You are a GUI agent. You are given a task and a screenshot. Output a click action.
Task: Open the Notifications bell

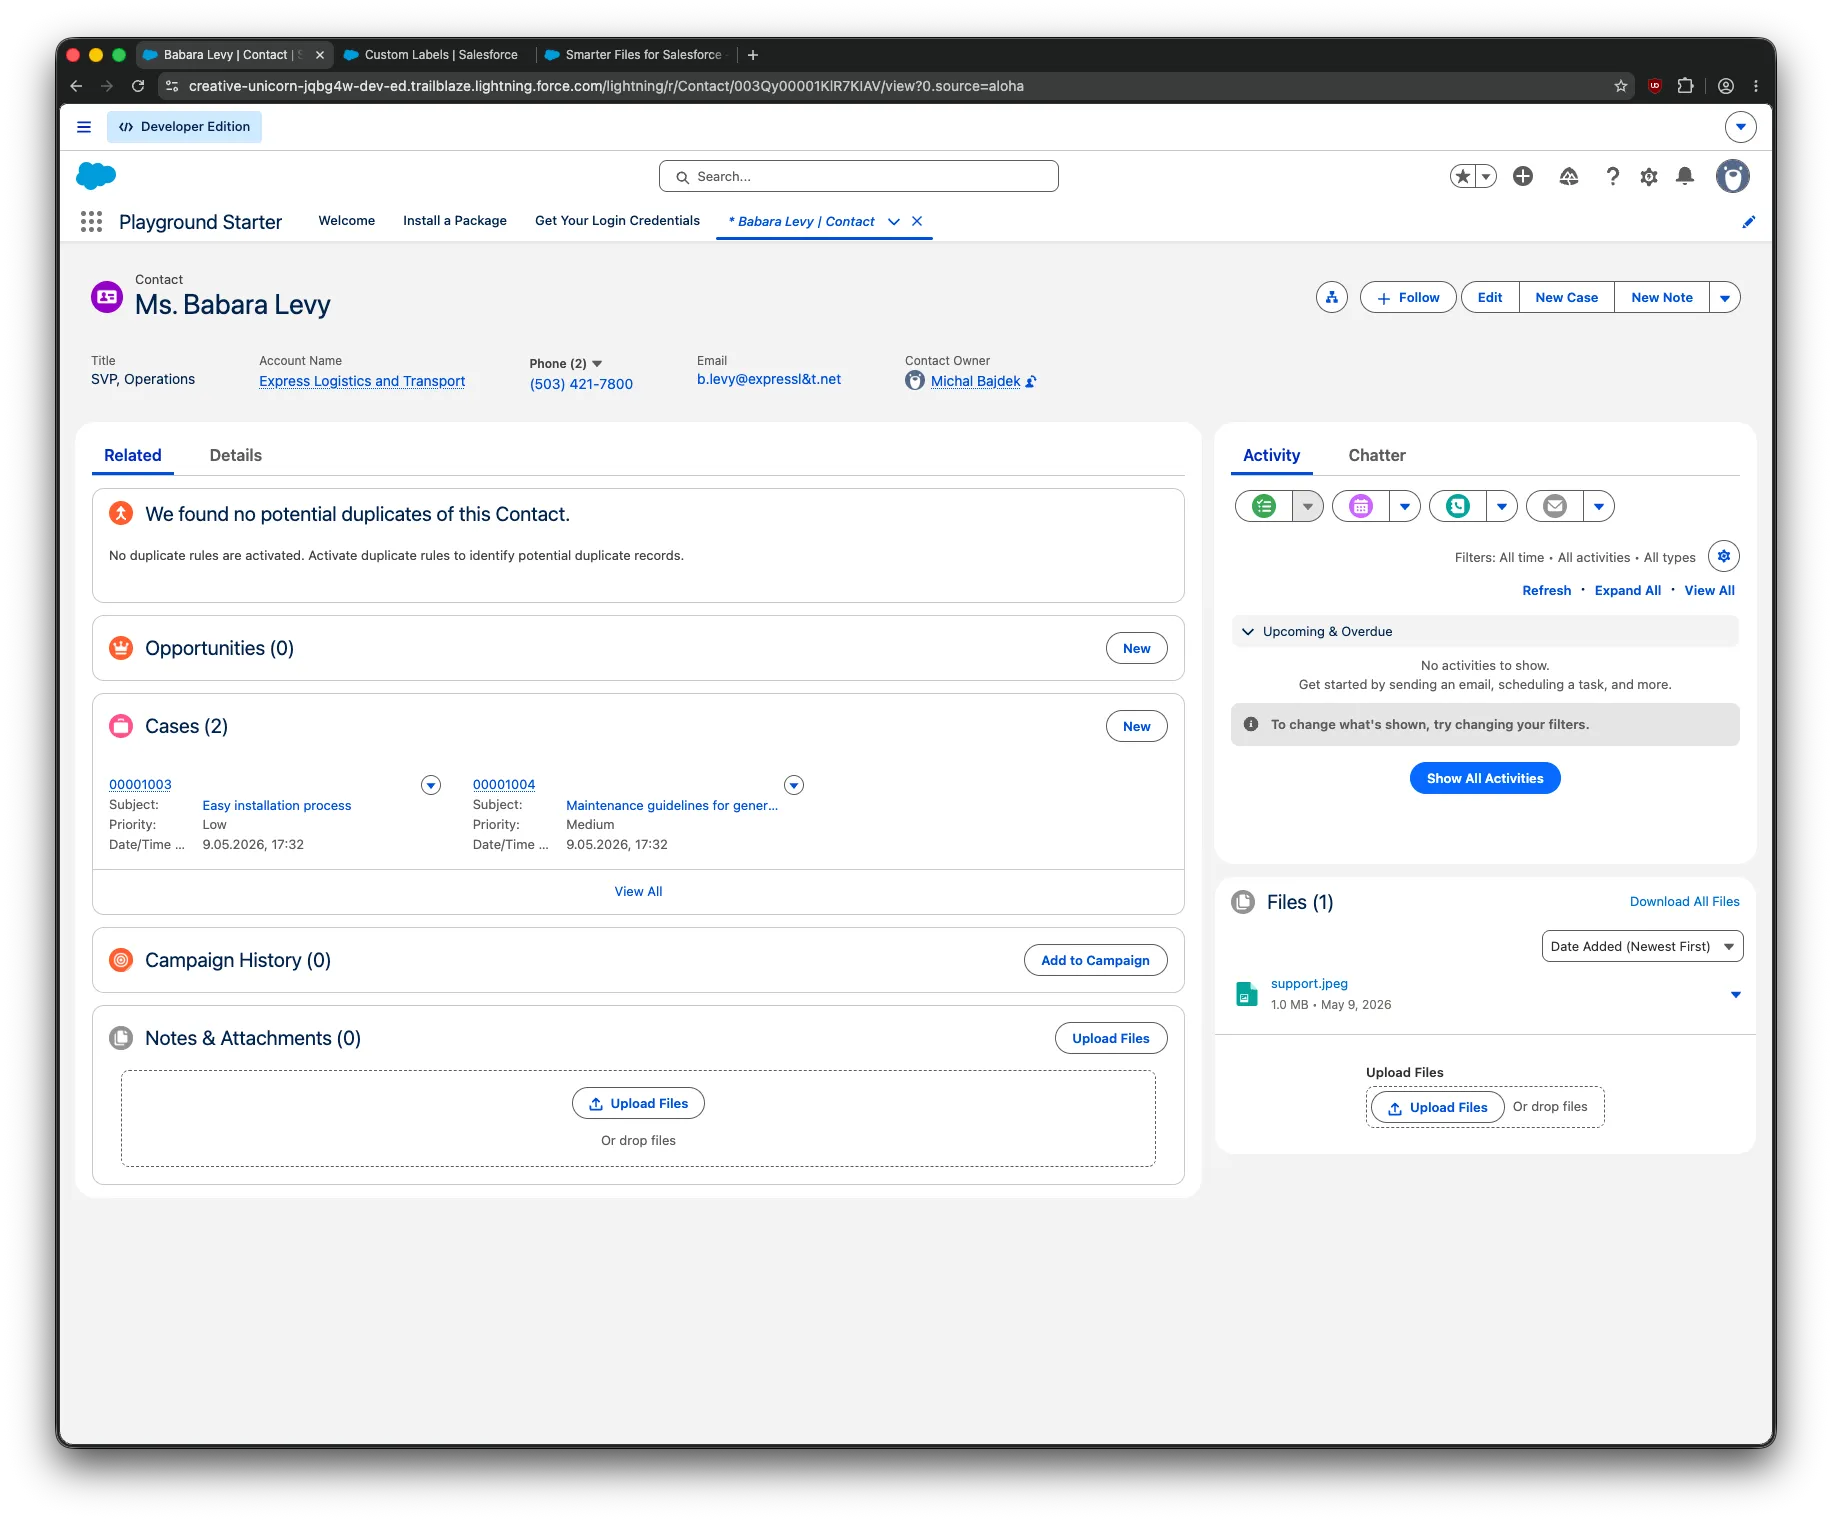click(1685, 177)
